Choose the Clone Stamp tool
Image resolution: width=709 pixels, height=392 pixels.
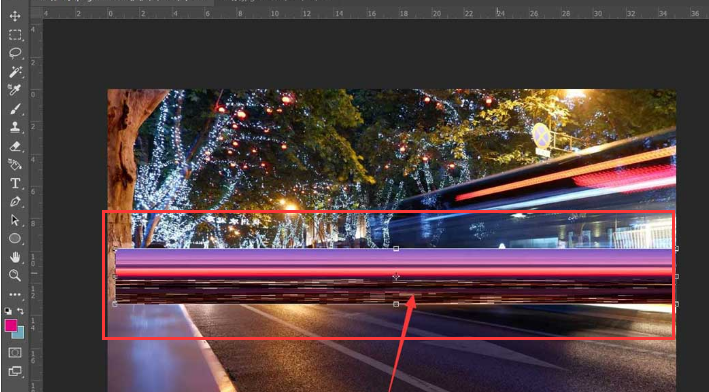click(x=15, y=128)
